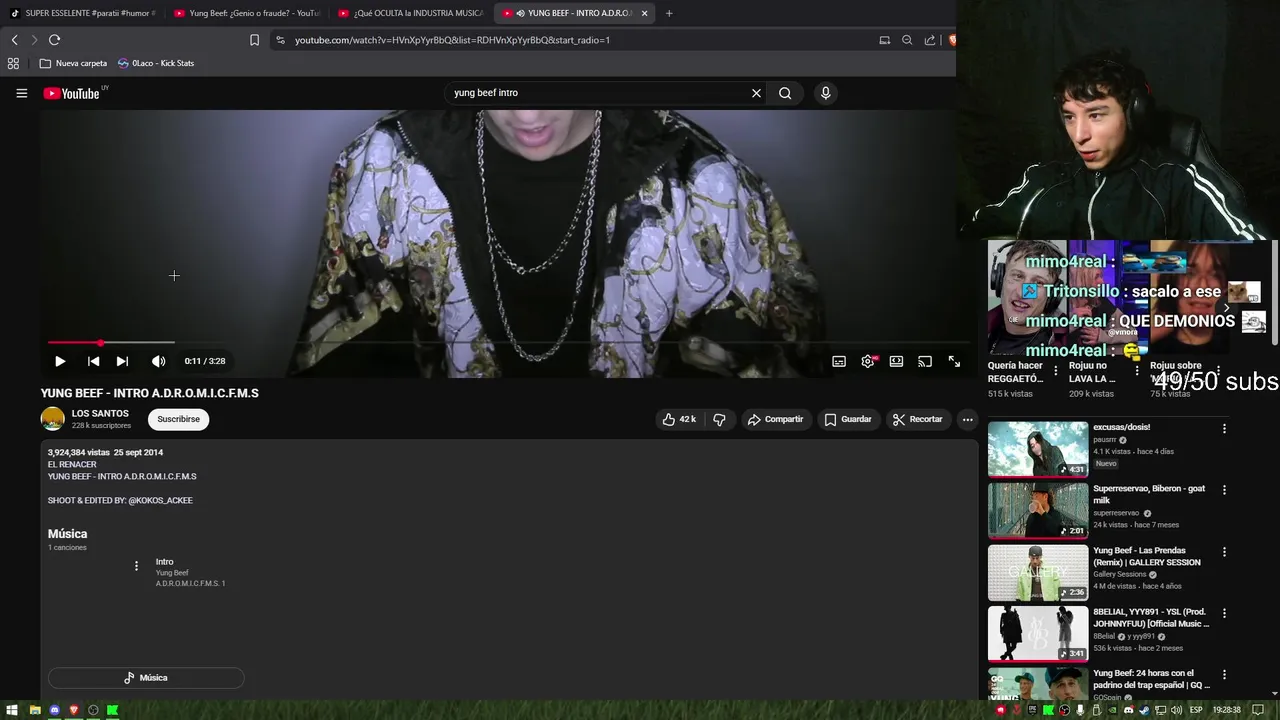
Task: Switch to Yung Beef ¿Genio o fraude? tab
Action: pyautogui.click(x=247, y=13)
